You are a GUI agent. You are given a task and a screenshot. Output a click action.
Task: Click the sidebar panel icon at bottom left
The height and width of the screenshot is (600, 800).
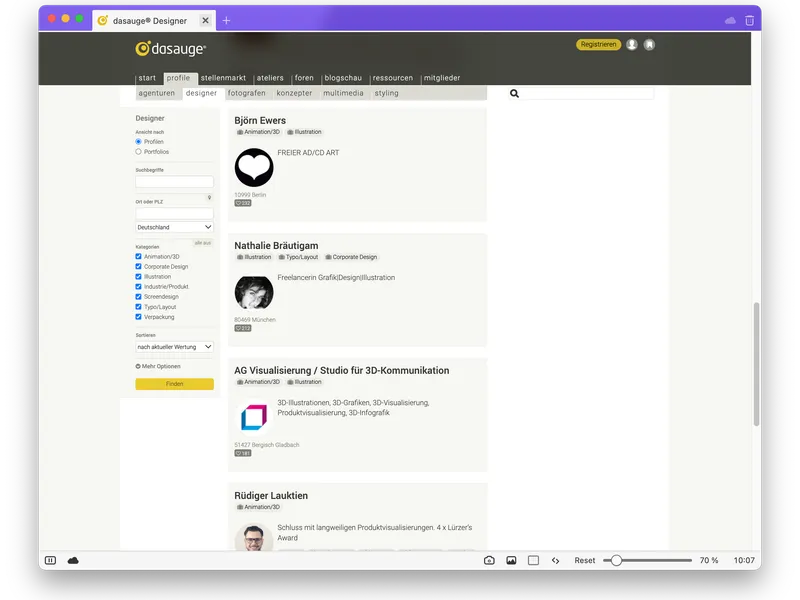tap(50, 561)
